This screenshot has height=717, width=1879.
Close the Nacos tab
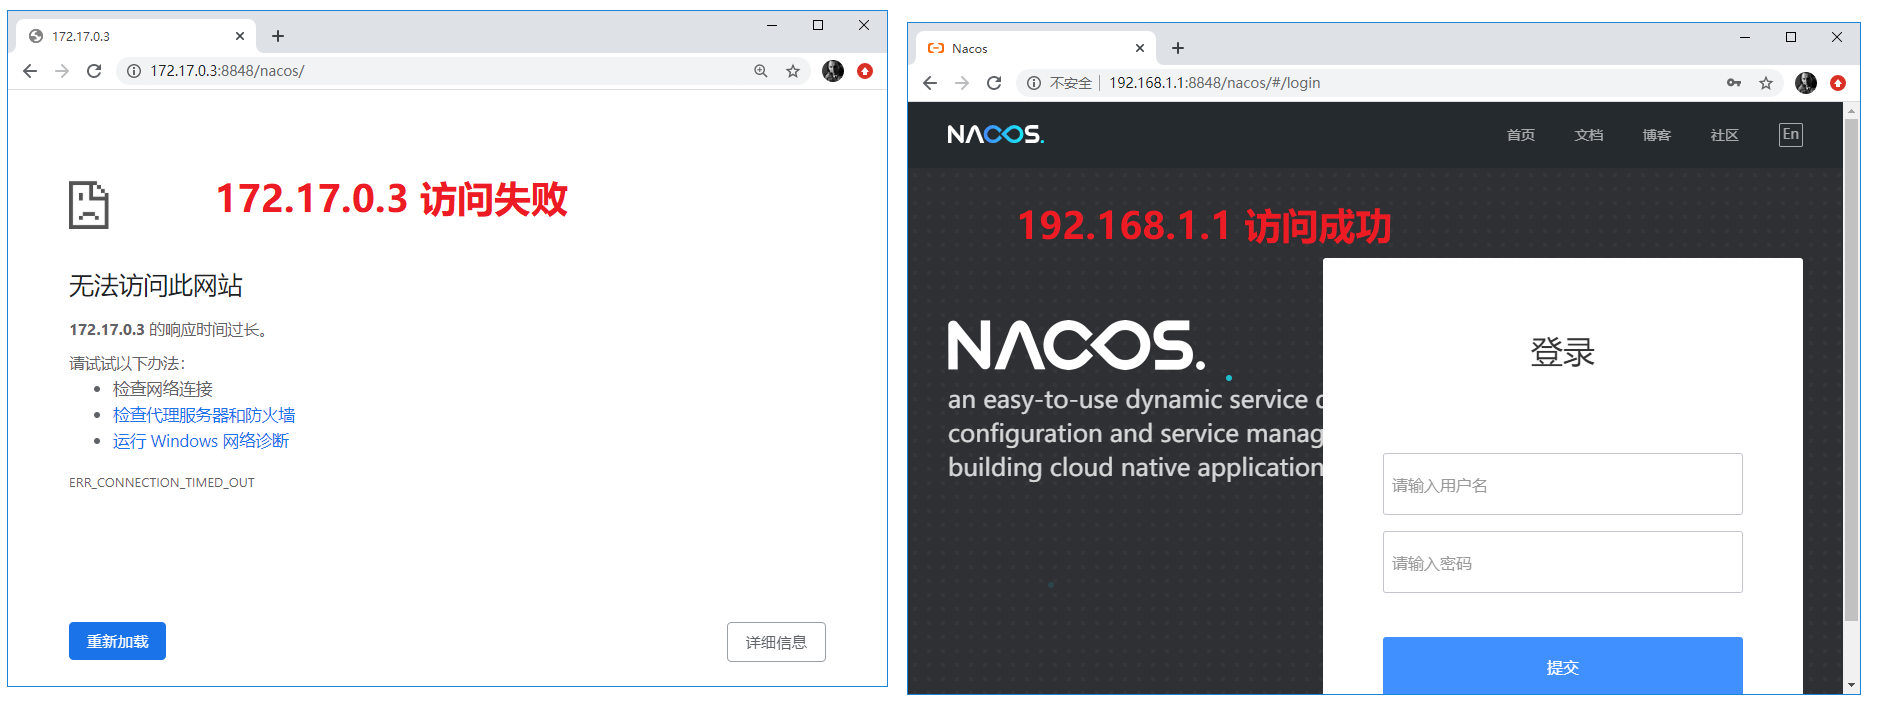tap(1140, 48)
